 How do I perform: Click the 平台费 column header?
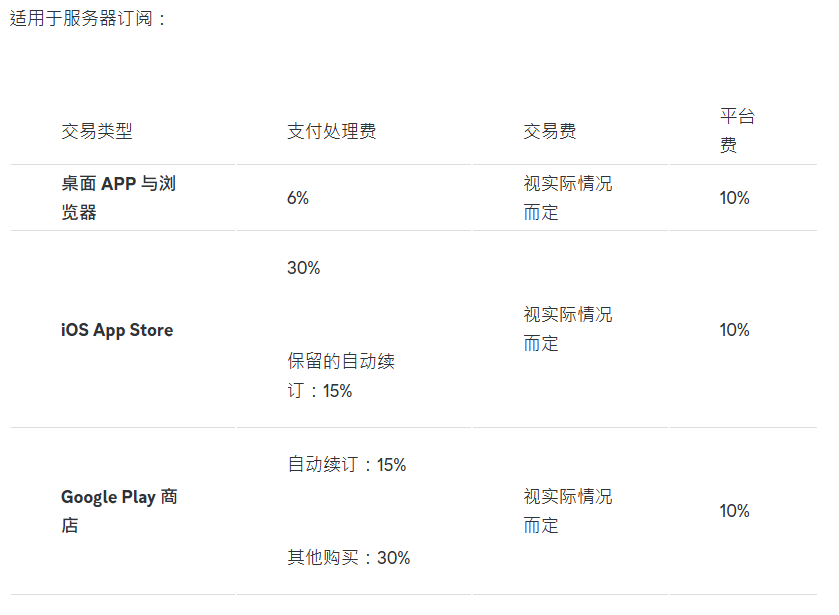[737, 130]
